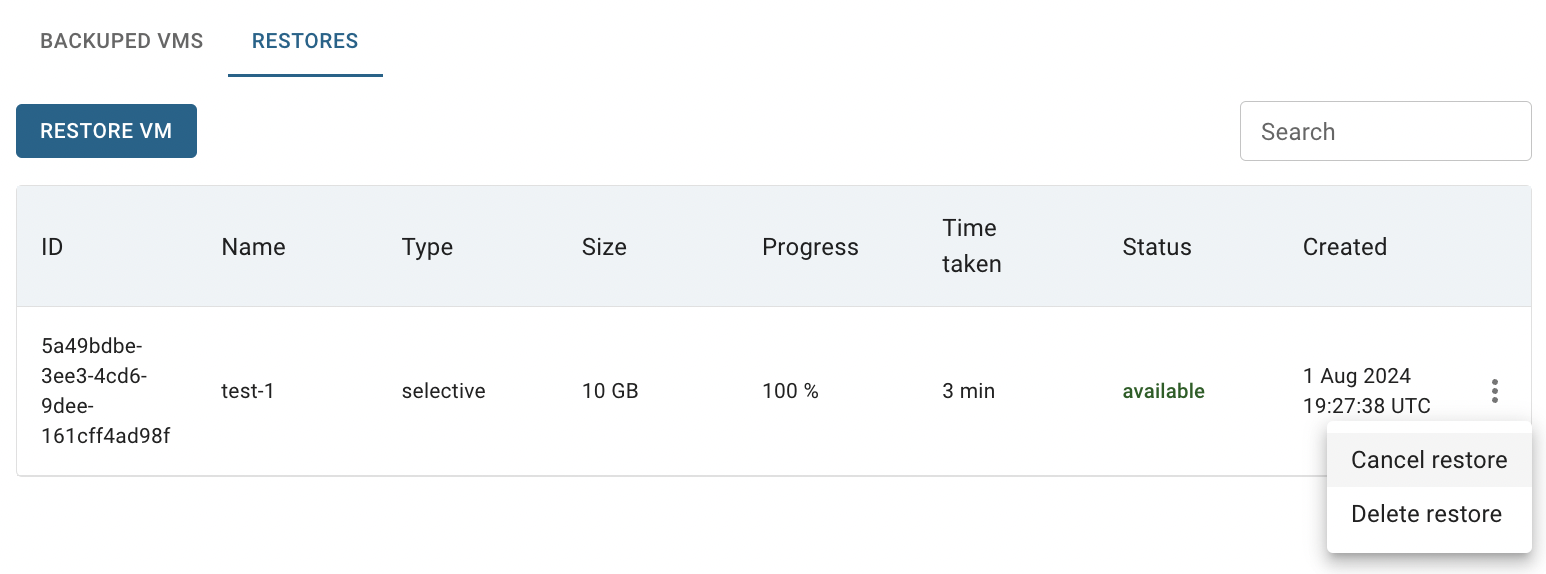Image resolution: width=1546 pixels, height=574 pixels.
Task: Sort table by Progress column header
Action: (x=810, y=247)
